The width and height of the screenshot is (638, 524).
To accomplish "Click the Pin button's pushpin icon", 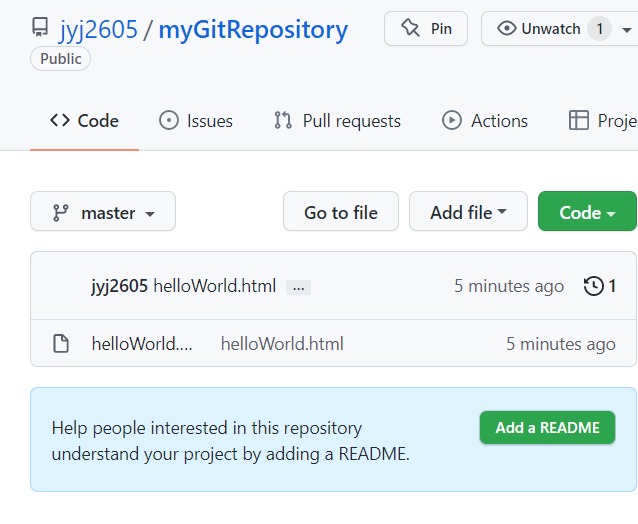I will [x=410, y=28].
